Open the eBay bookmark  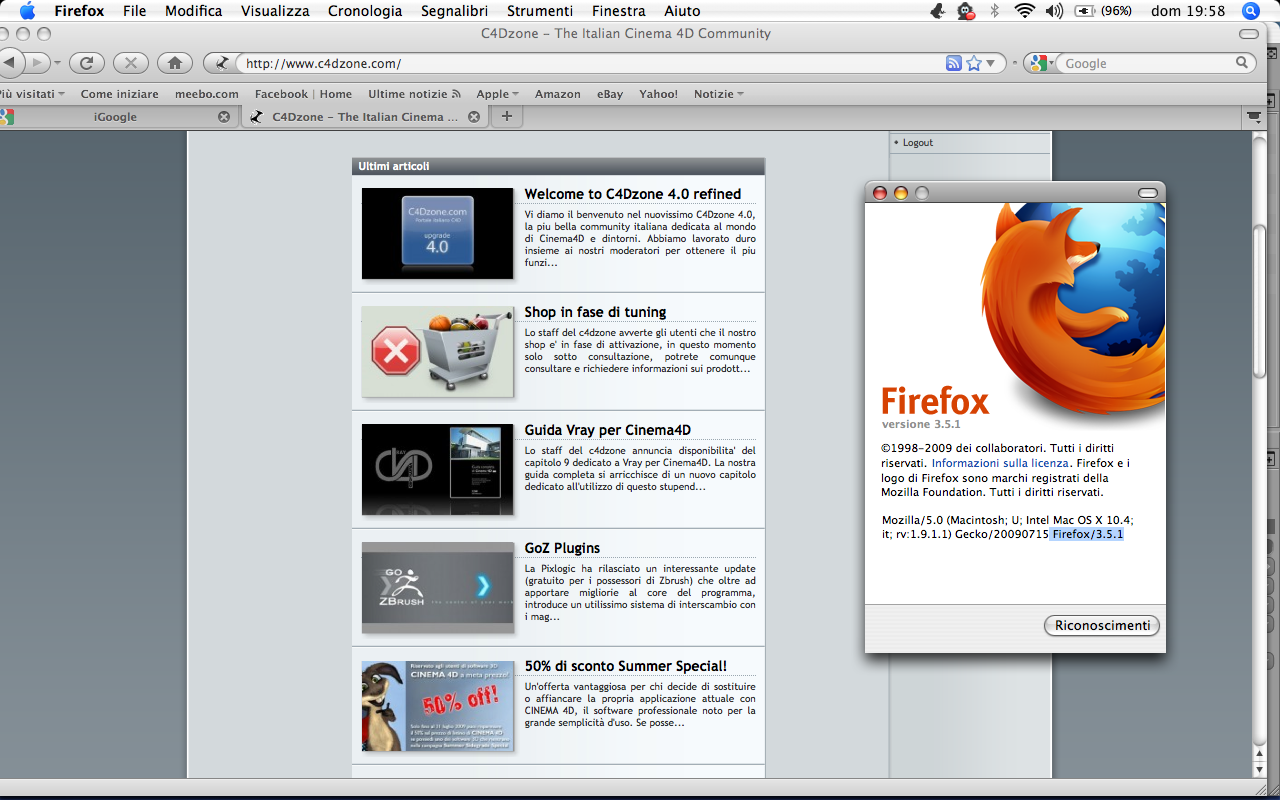[x=610, y=94]
